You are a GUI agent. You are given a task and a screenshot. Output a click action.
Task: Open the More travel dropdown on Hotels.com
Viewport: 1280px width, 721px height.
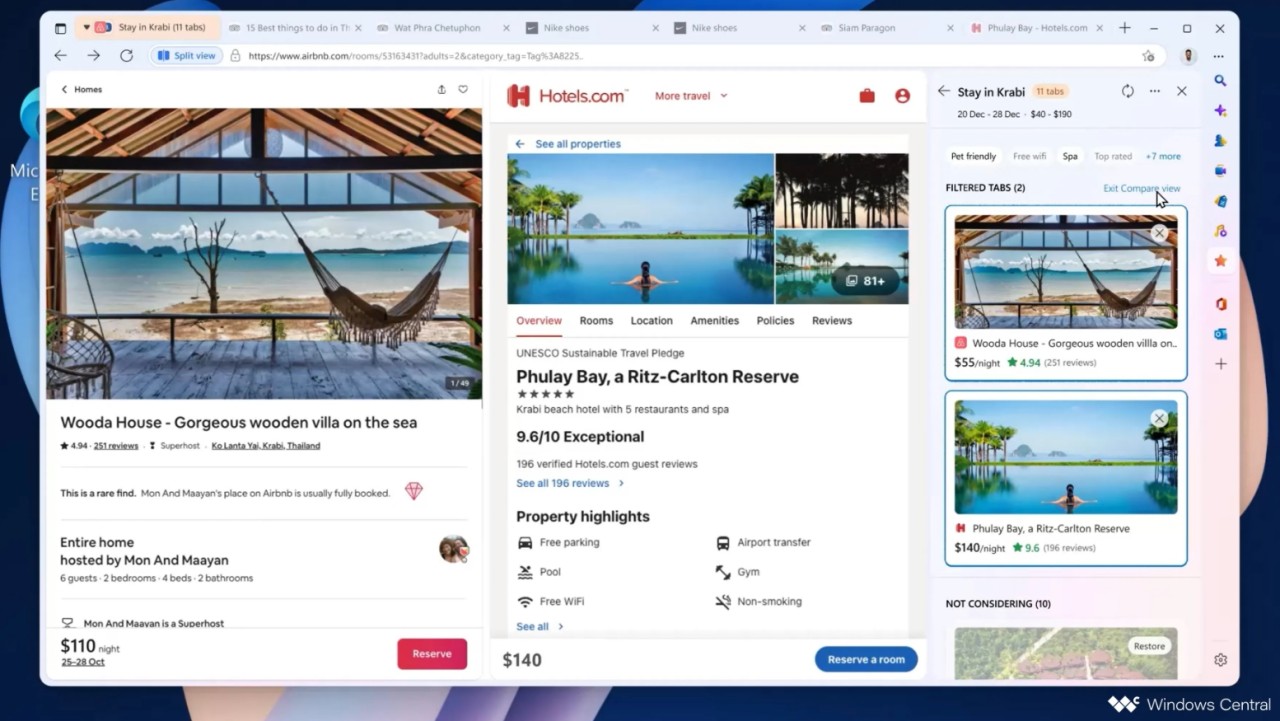pyautogui.click(x=690, y=95)
